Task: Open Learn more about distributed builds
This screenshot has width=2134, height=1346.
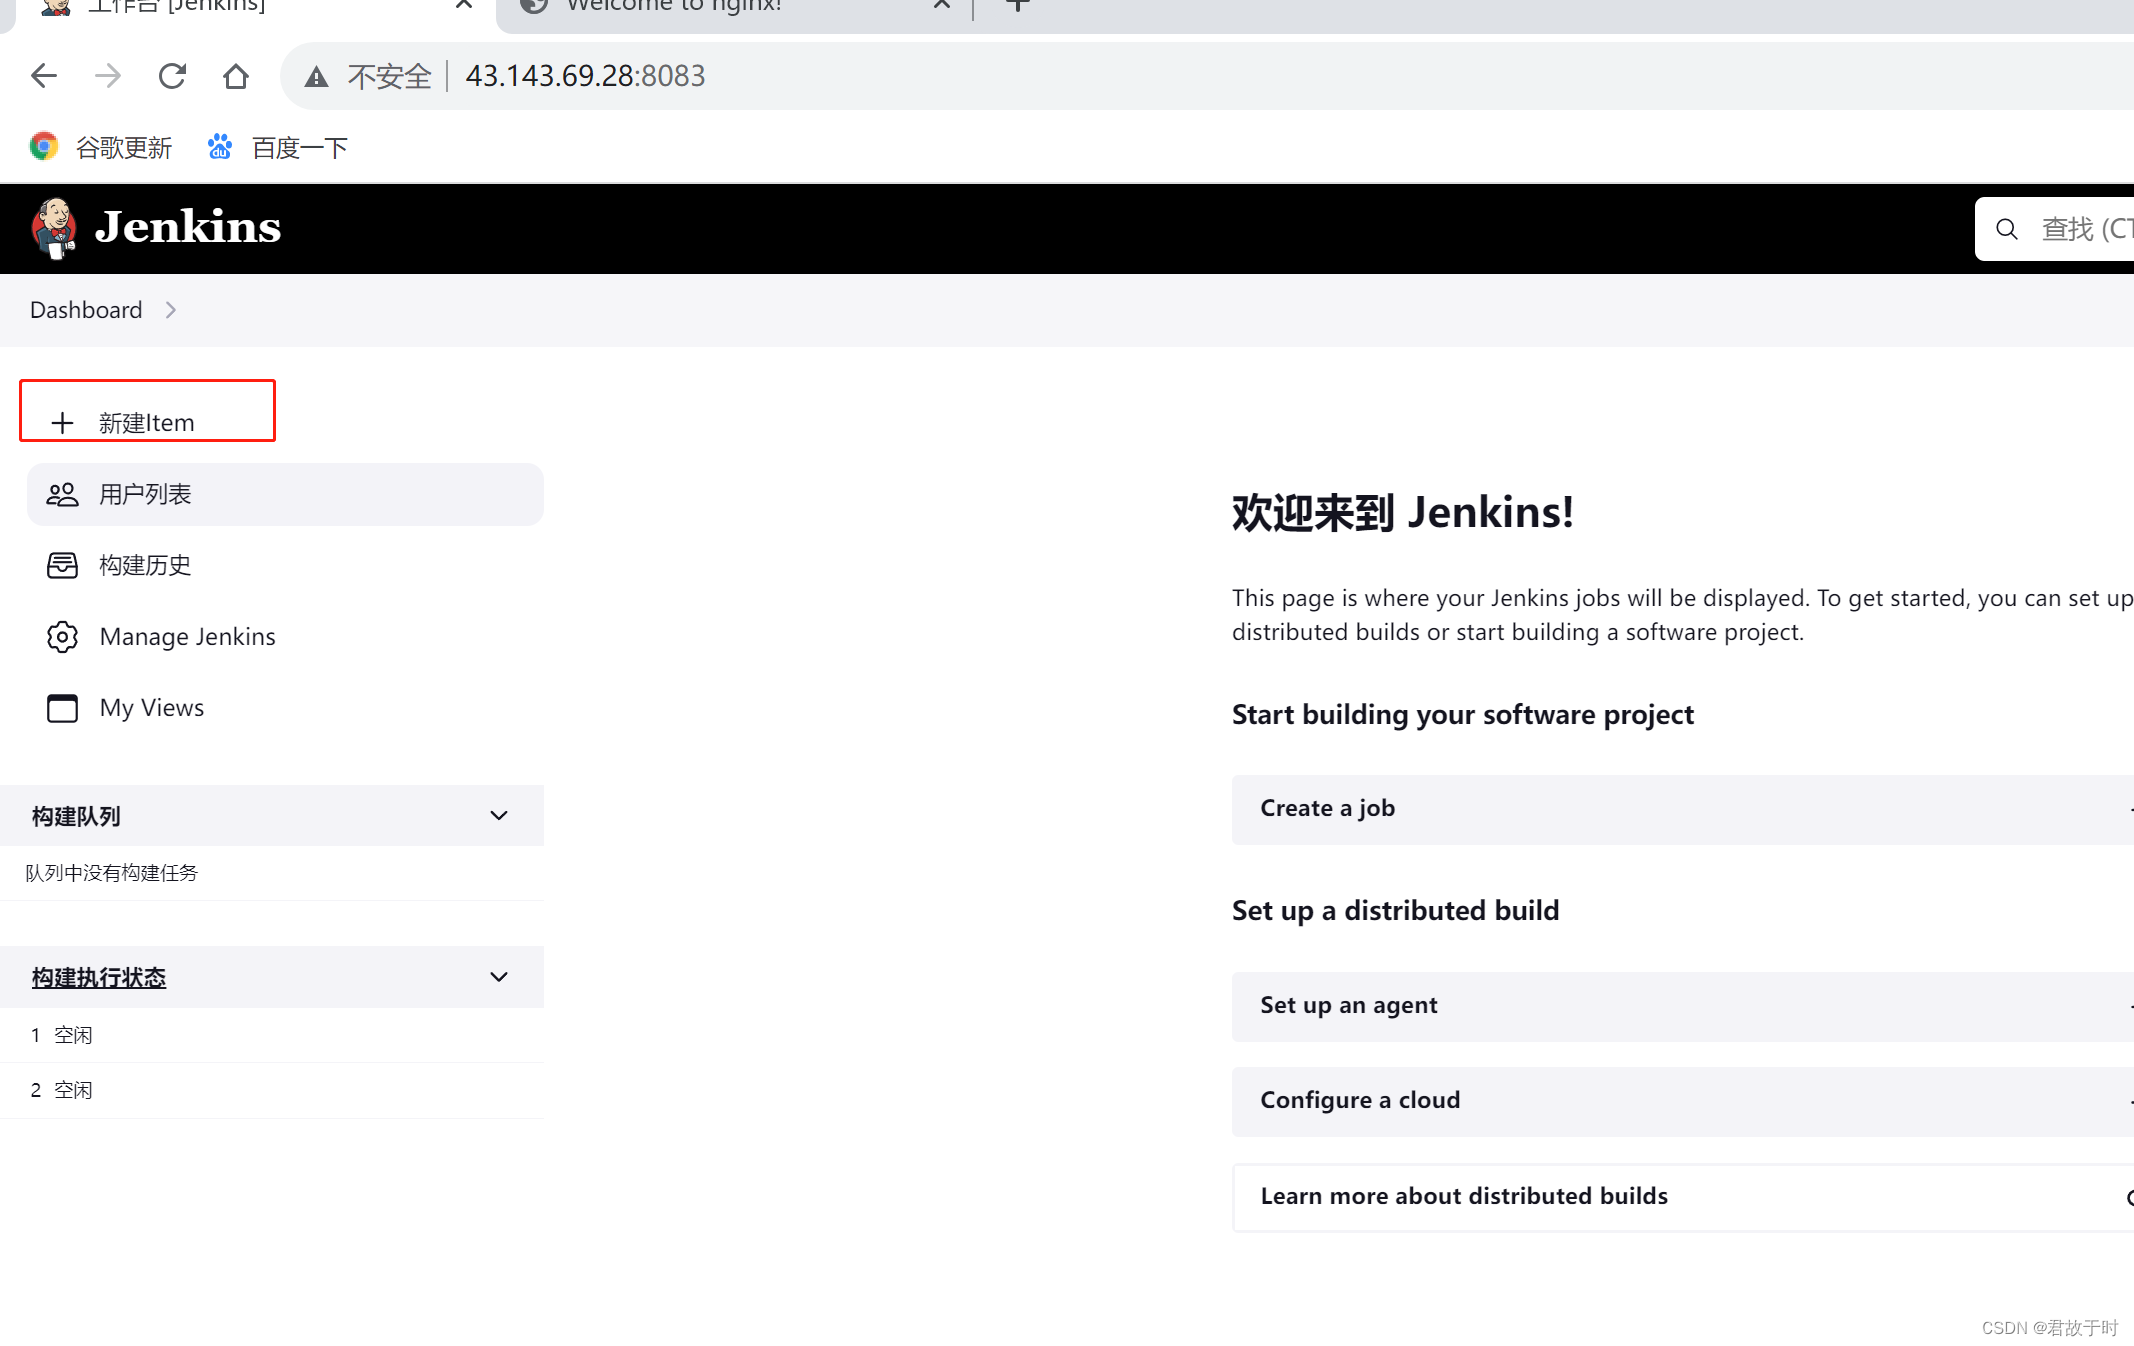Action: (1683, 1197)
